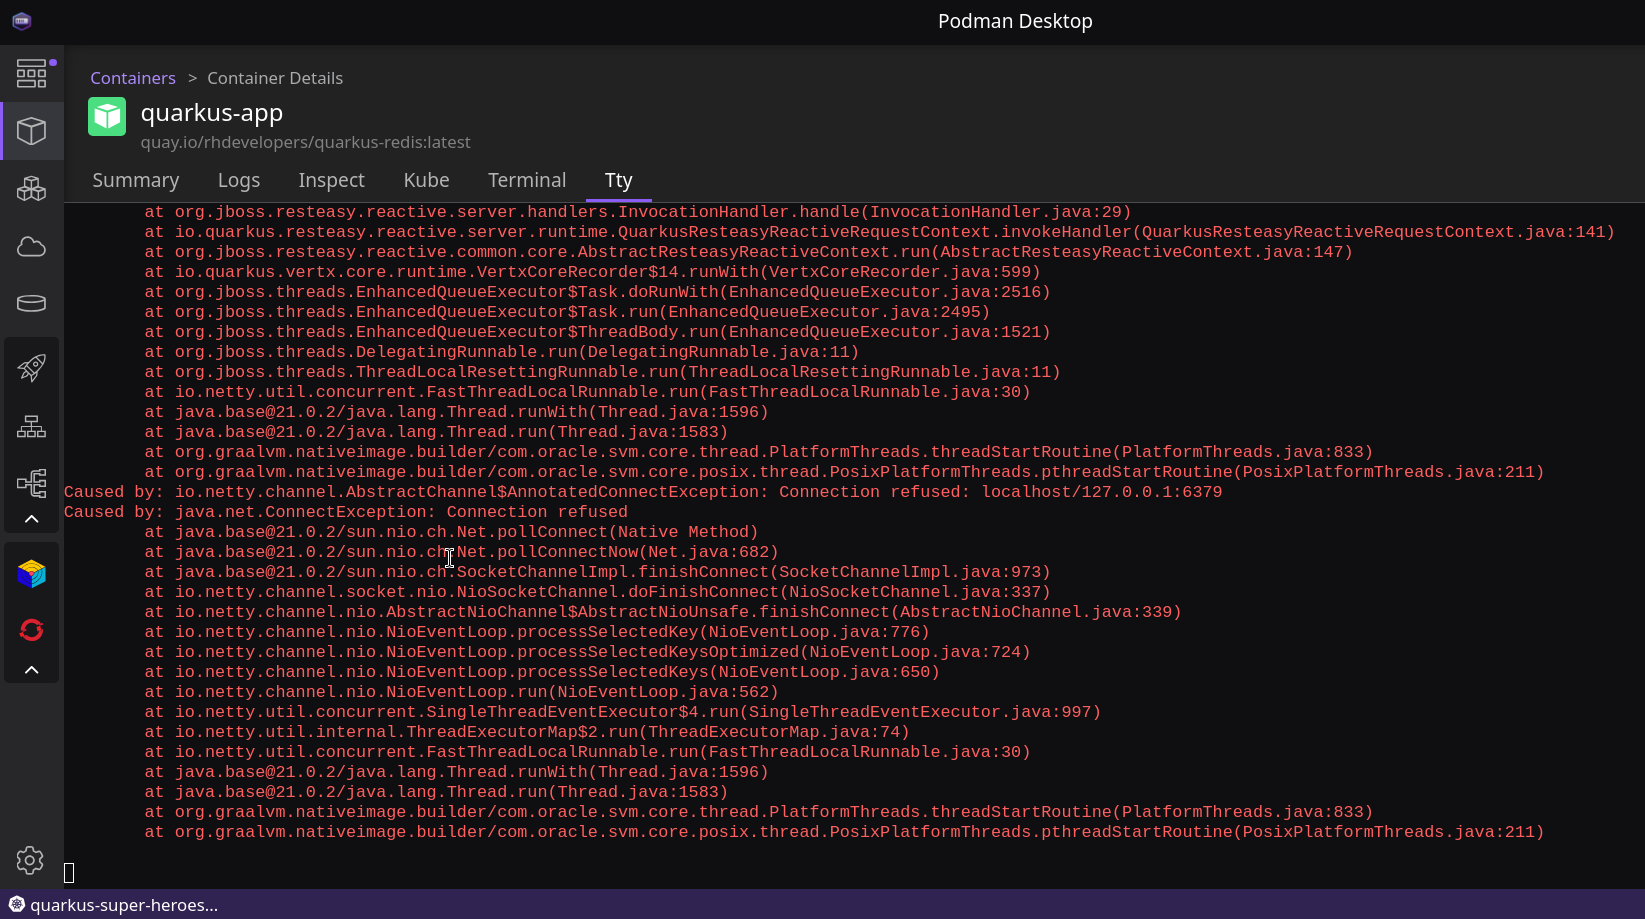Viewport: 1645px width, 919px height.
Task: Click the 'SingleThreadEventExecutor.java:997' stack line
Action: tap(622, 712)
